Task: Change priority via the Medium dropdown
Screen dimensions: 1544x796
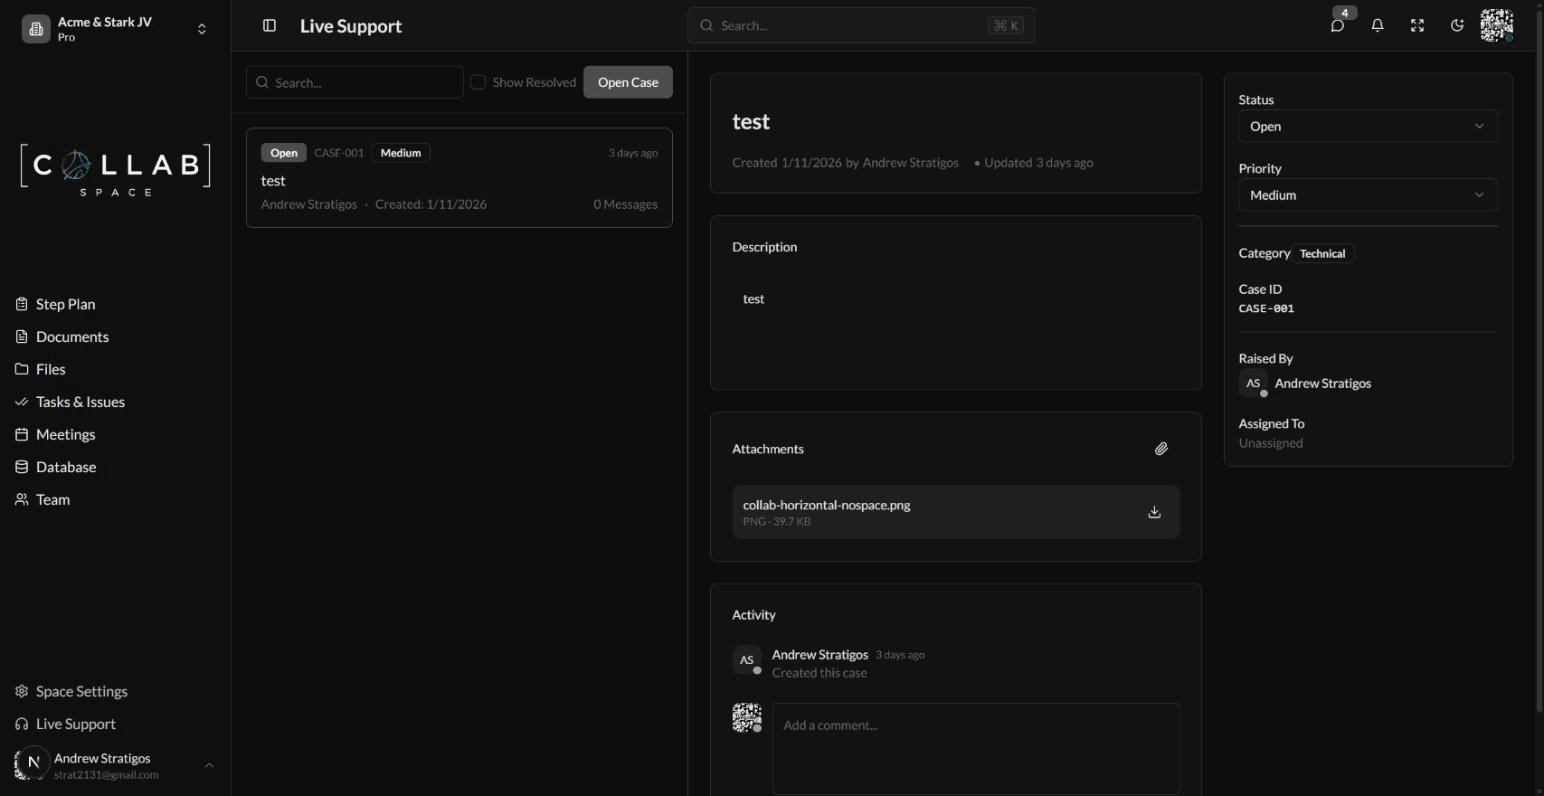Action: [1367, 194]
